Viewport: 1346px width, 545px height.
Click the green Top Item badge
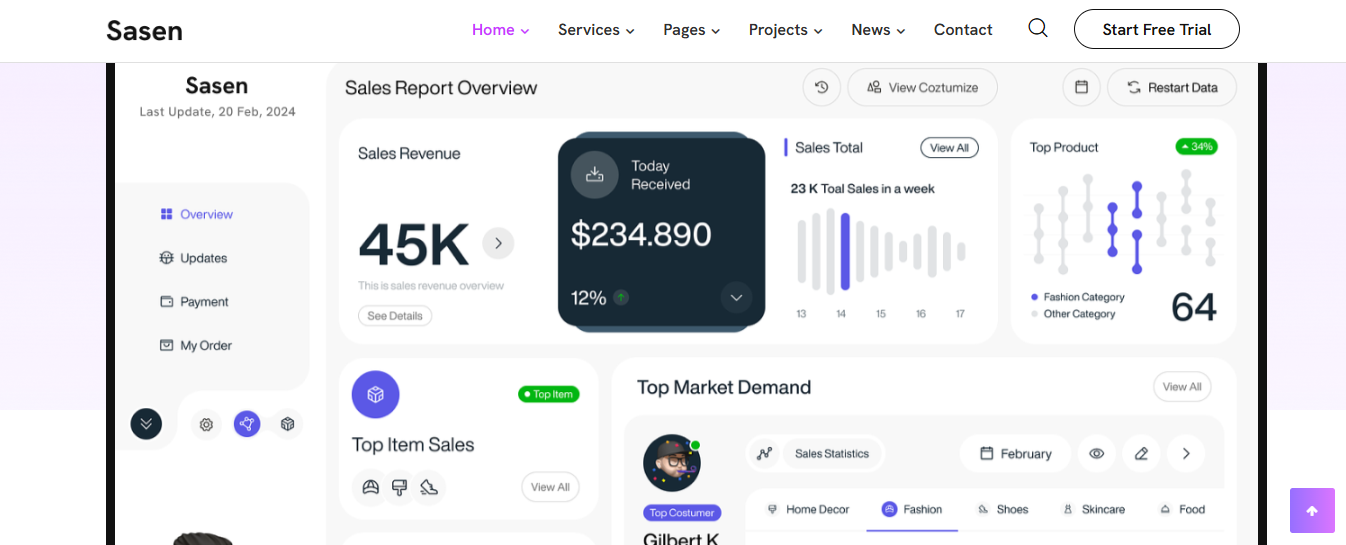tap(548, 394)
